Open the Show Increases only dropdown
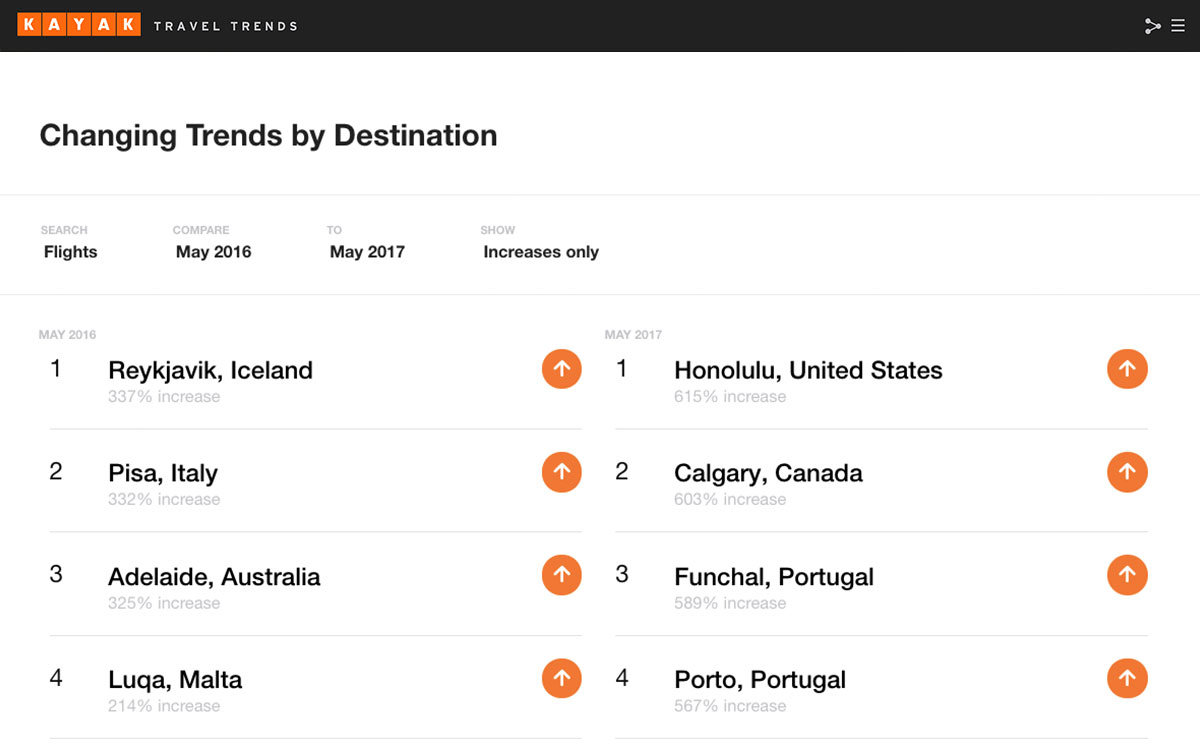This screenshot has width=1200, height=750. pos(541,252)
